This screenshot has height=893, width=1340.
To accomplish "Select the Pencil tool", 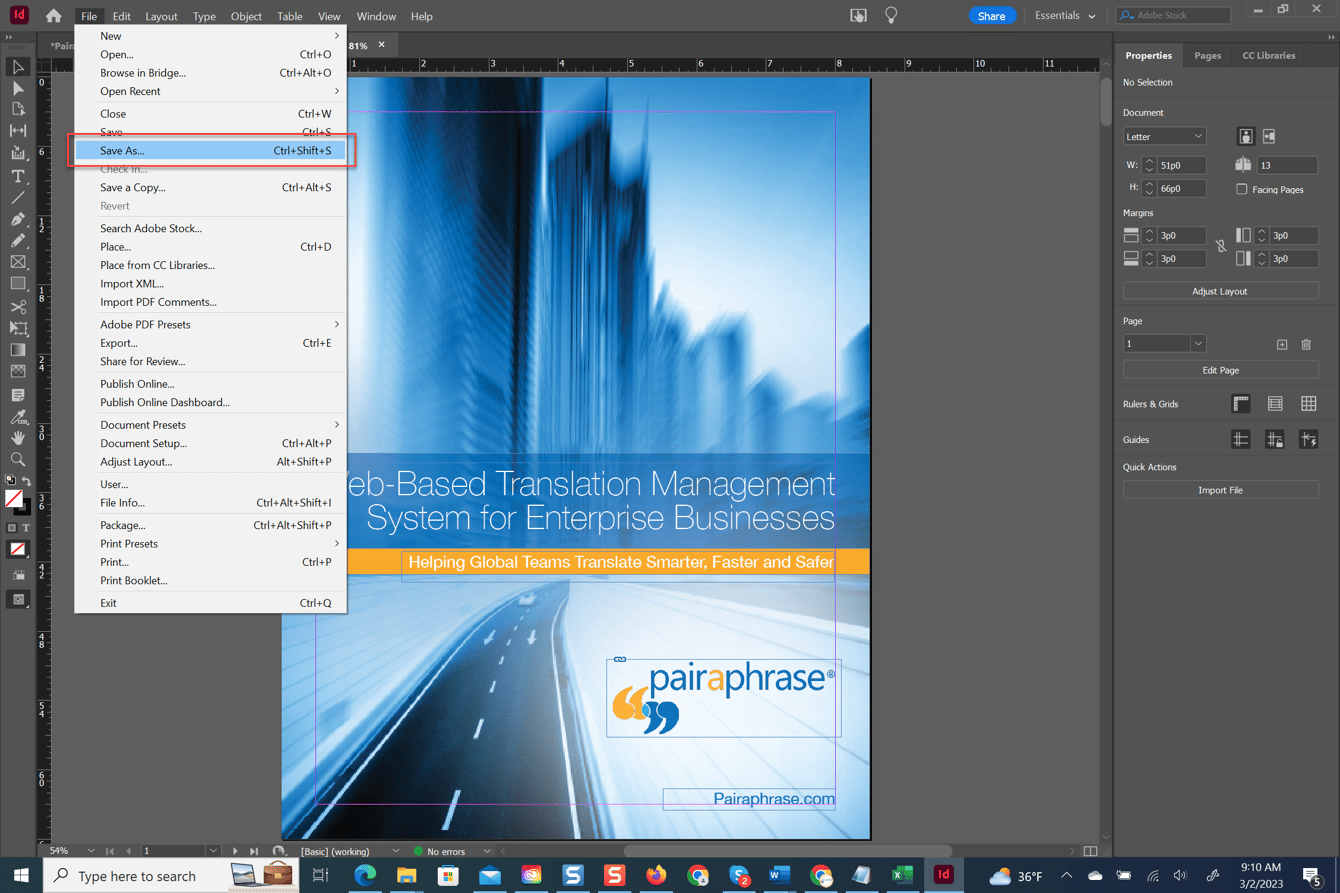I will pyautogui.click(x=18, y=241).
